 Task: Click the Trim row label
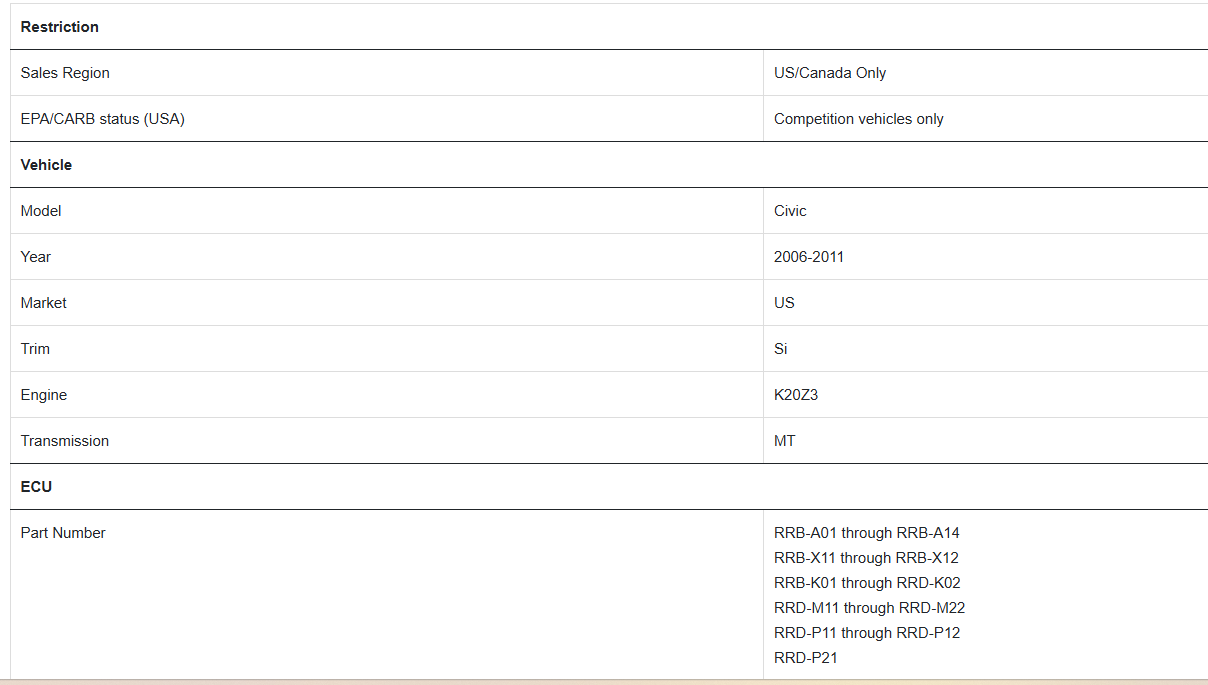35,349
